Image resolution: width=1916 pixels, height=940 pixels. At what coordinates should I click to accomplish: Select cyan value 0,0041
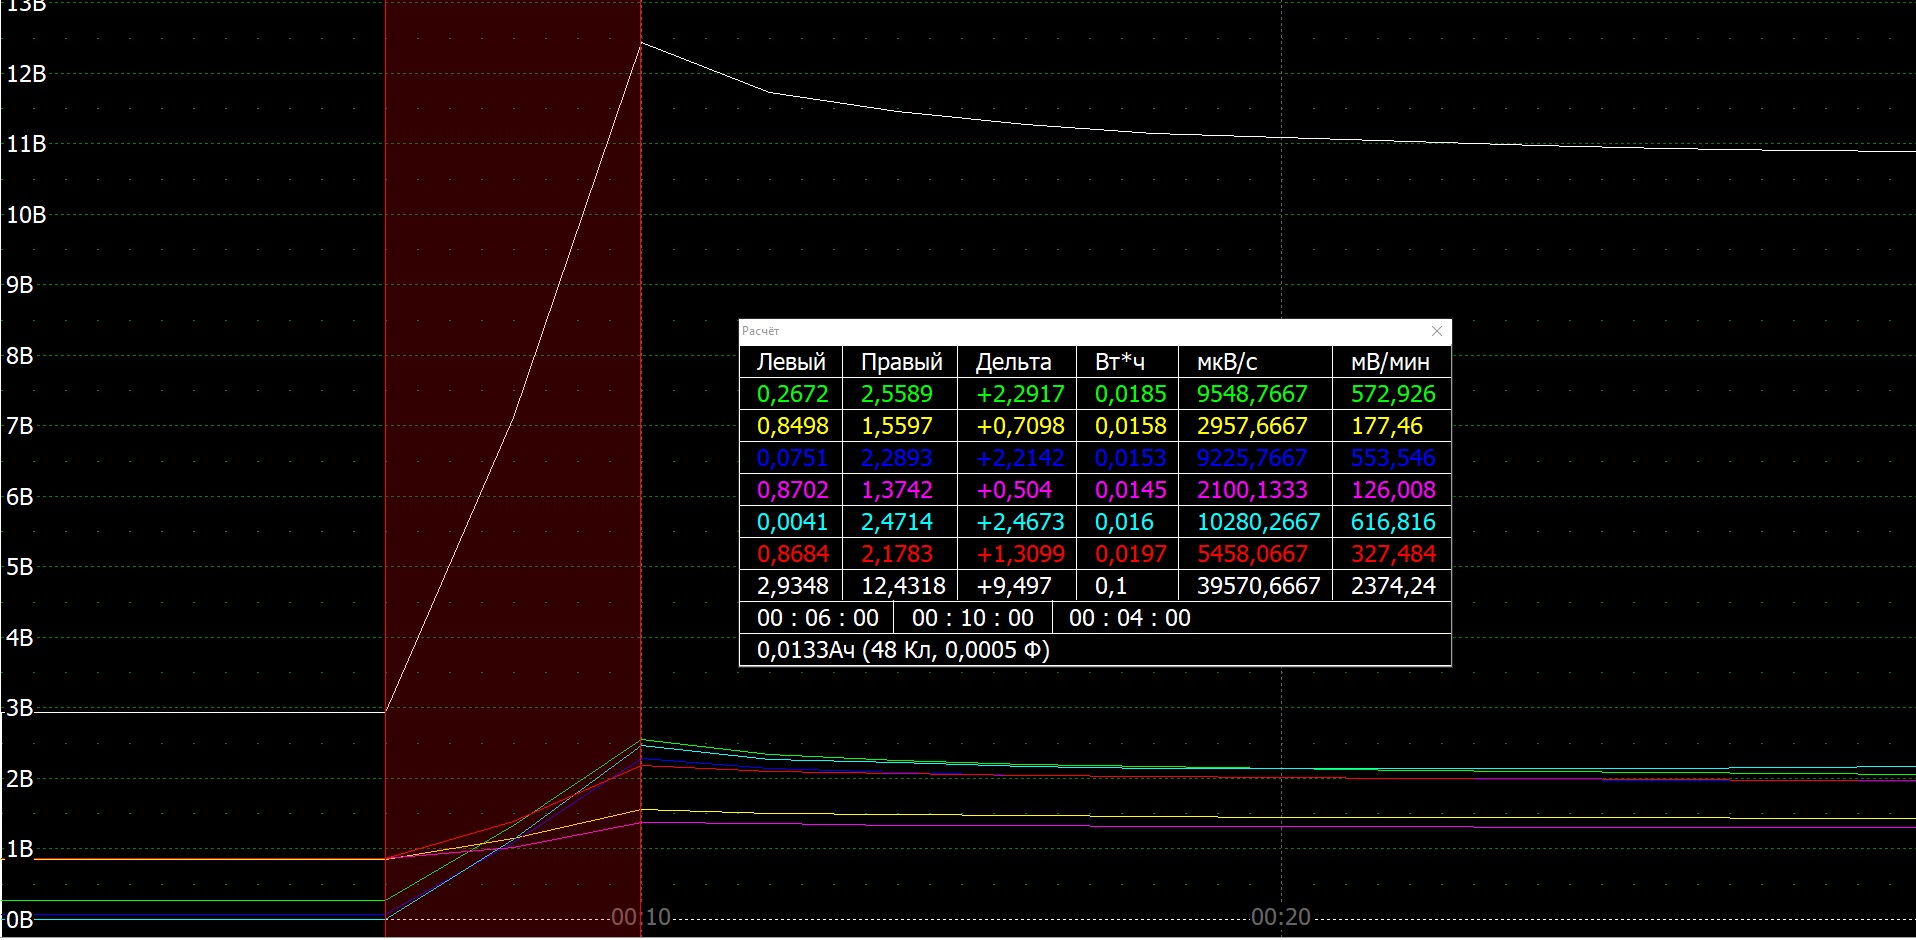[x=792, y=522]
